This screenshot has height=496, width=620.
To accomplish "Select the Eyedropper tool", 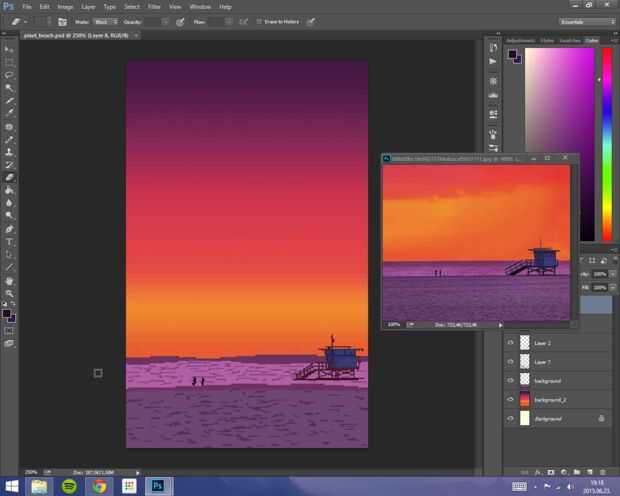I will coord(9,113).
